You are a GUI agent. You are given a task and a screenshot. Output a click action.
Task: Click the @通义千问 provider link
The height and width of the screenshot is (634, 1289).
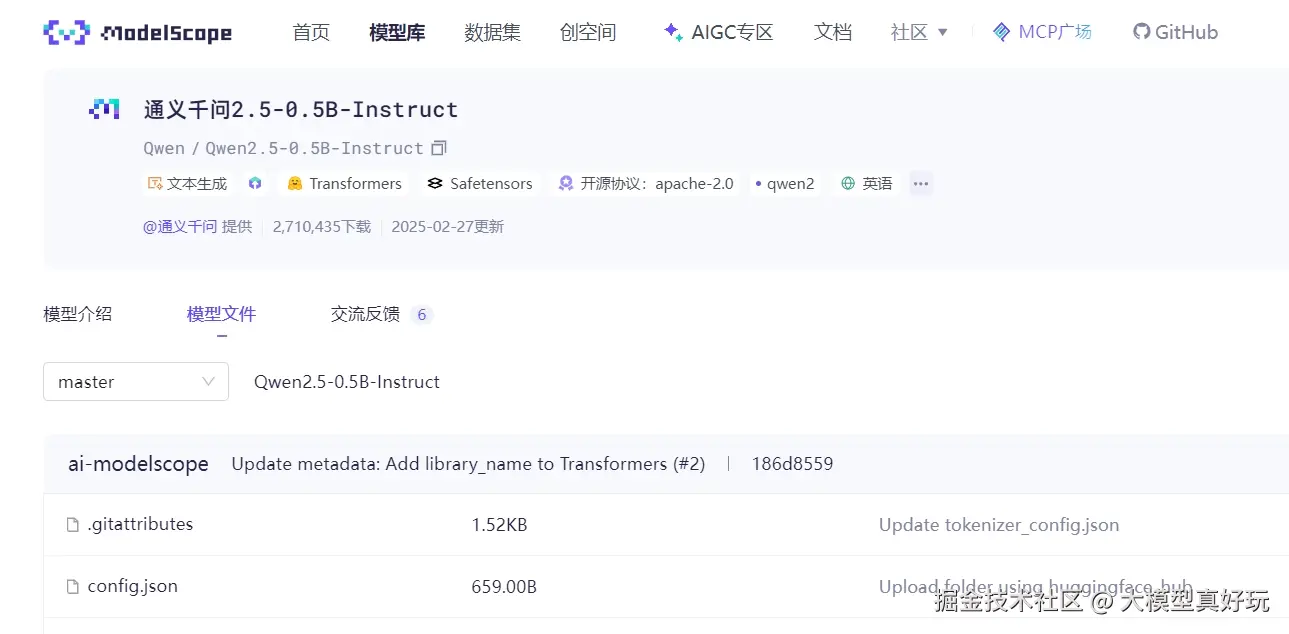click(180, 227)
